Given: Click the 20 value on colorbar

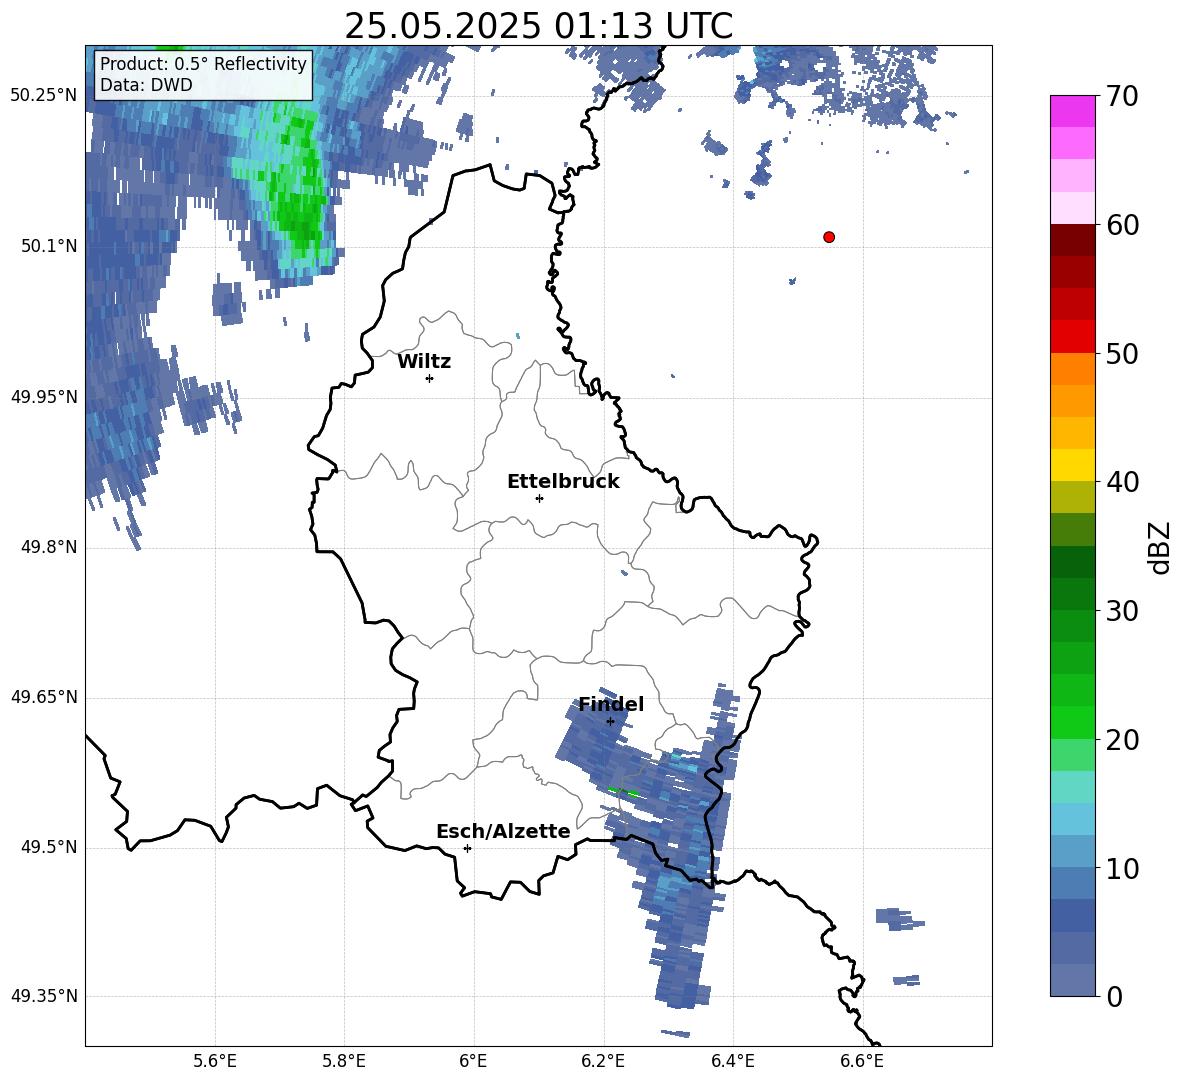Looking at the screenshot, I should tap(1122, 740).
